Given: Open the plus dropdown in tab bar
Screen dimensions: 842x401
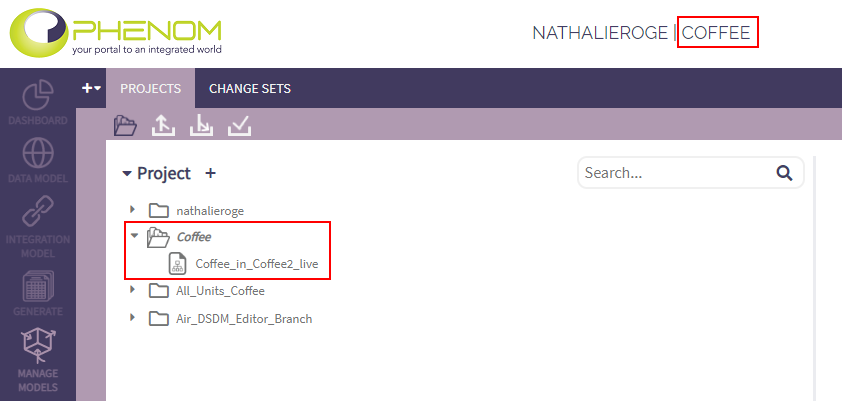Looking at the screenshot, I should 92,88.
